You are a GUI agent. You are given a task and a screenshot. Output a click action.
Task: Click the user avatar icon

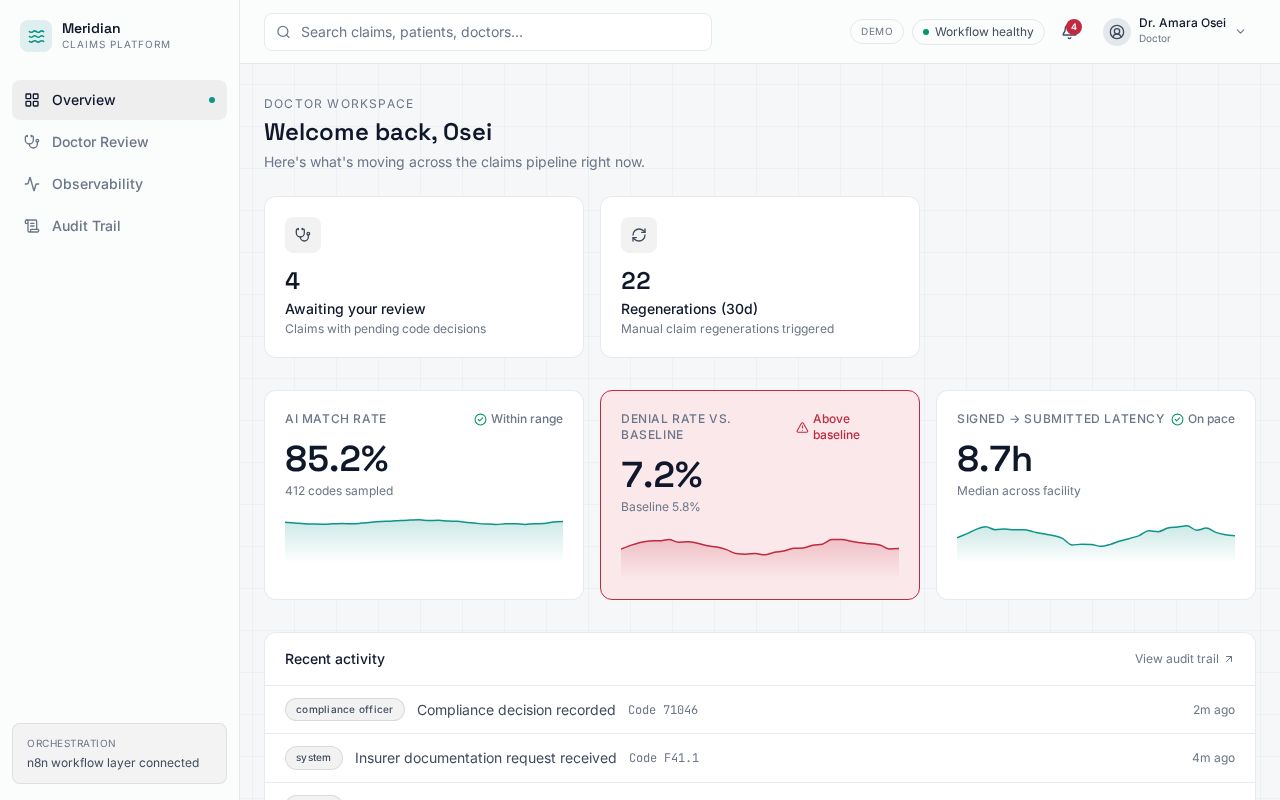click(x=1117, y=32)
